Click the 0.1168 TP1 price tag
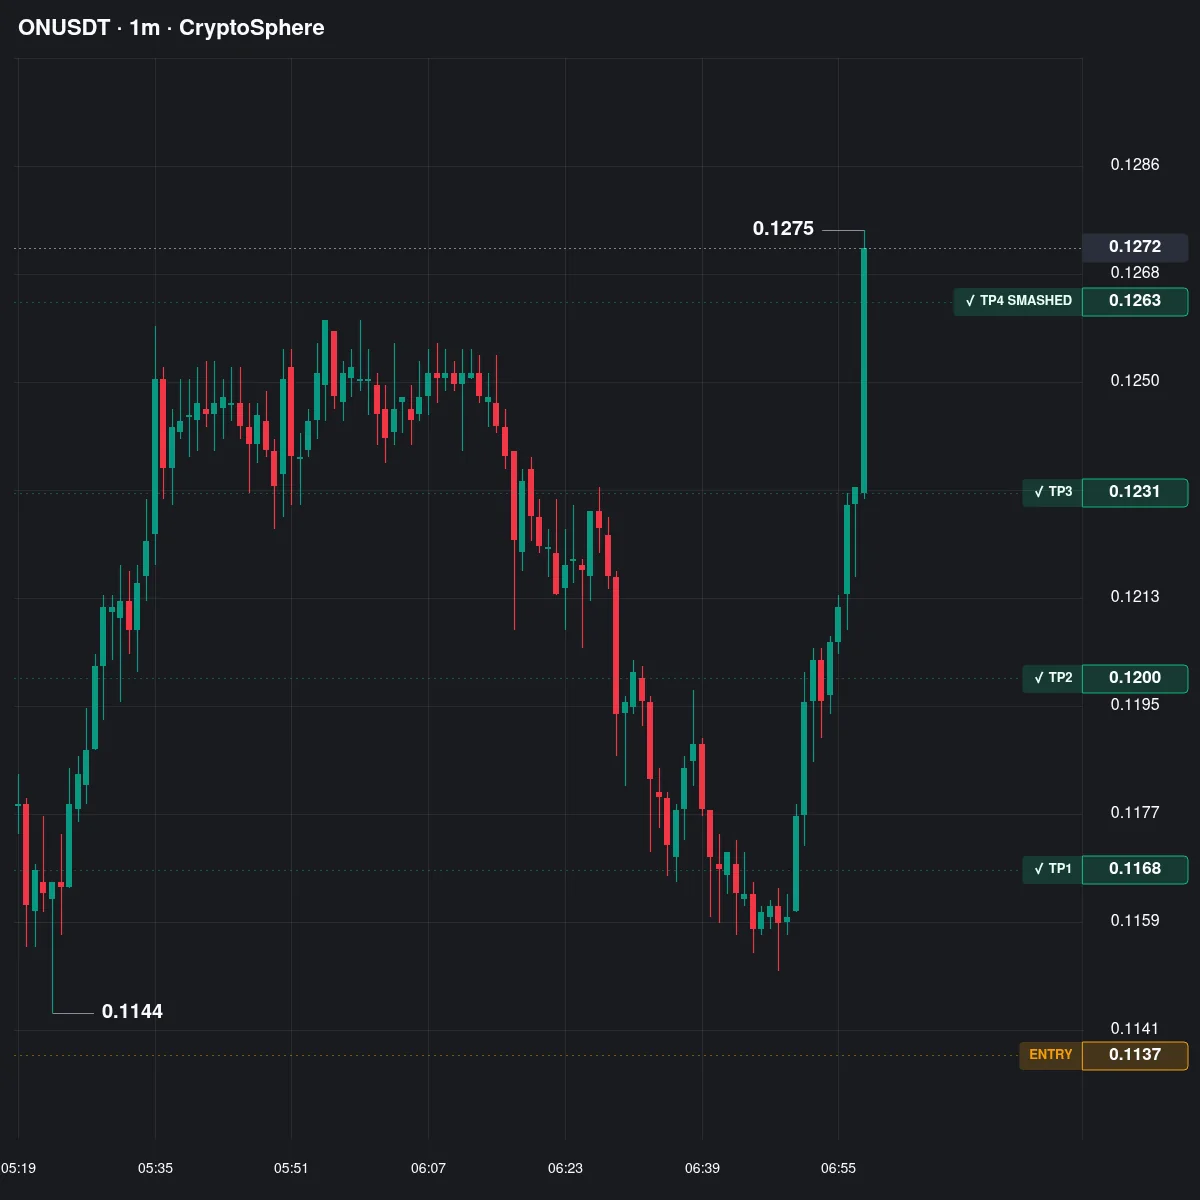 click(1135, 869)
